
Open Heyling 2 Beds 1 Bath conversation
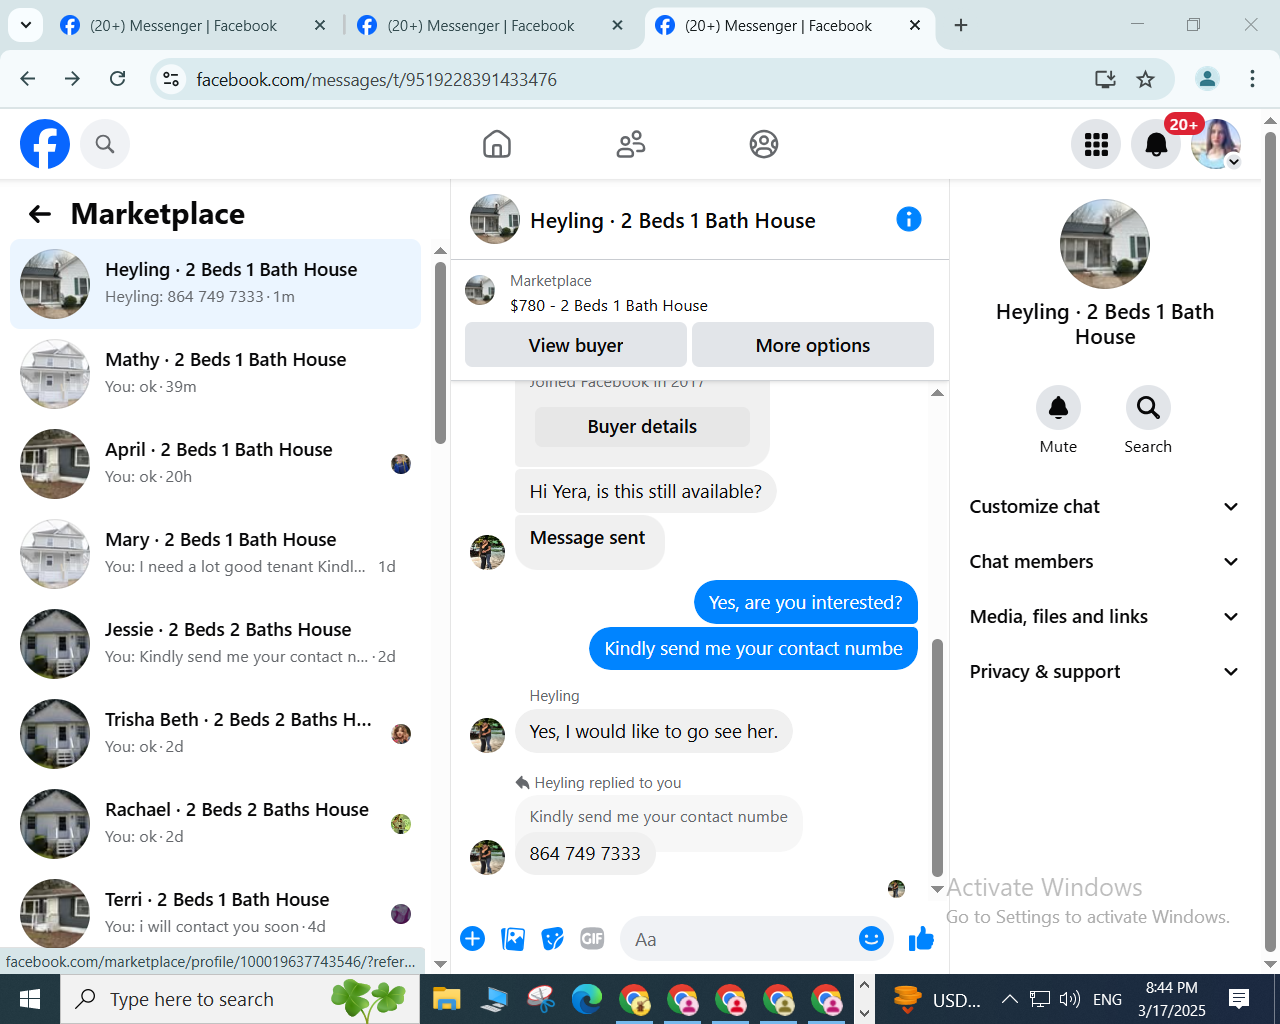pos(215,284)
